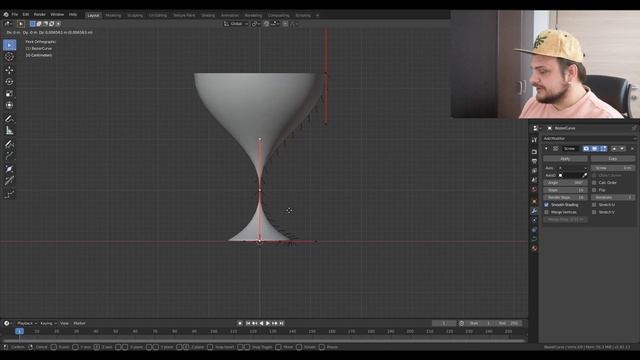Select the curve Radius tool
Image resolution: width=640 pixels, height=360 pixels.
(9, 169)
